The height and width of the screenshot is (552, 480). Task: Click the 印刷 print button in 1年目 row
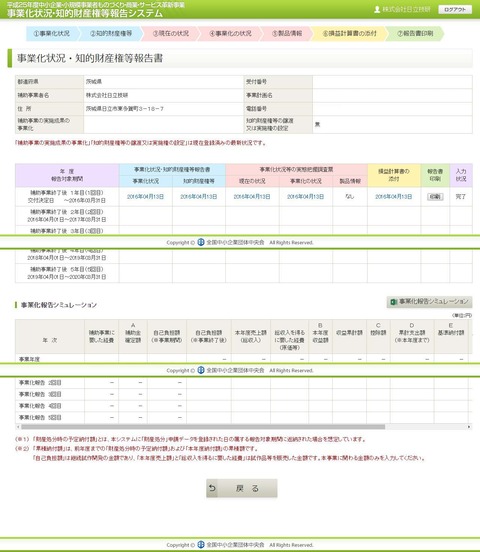[435, 197]
